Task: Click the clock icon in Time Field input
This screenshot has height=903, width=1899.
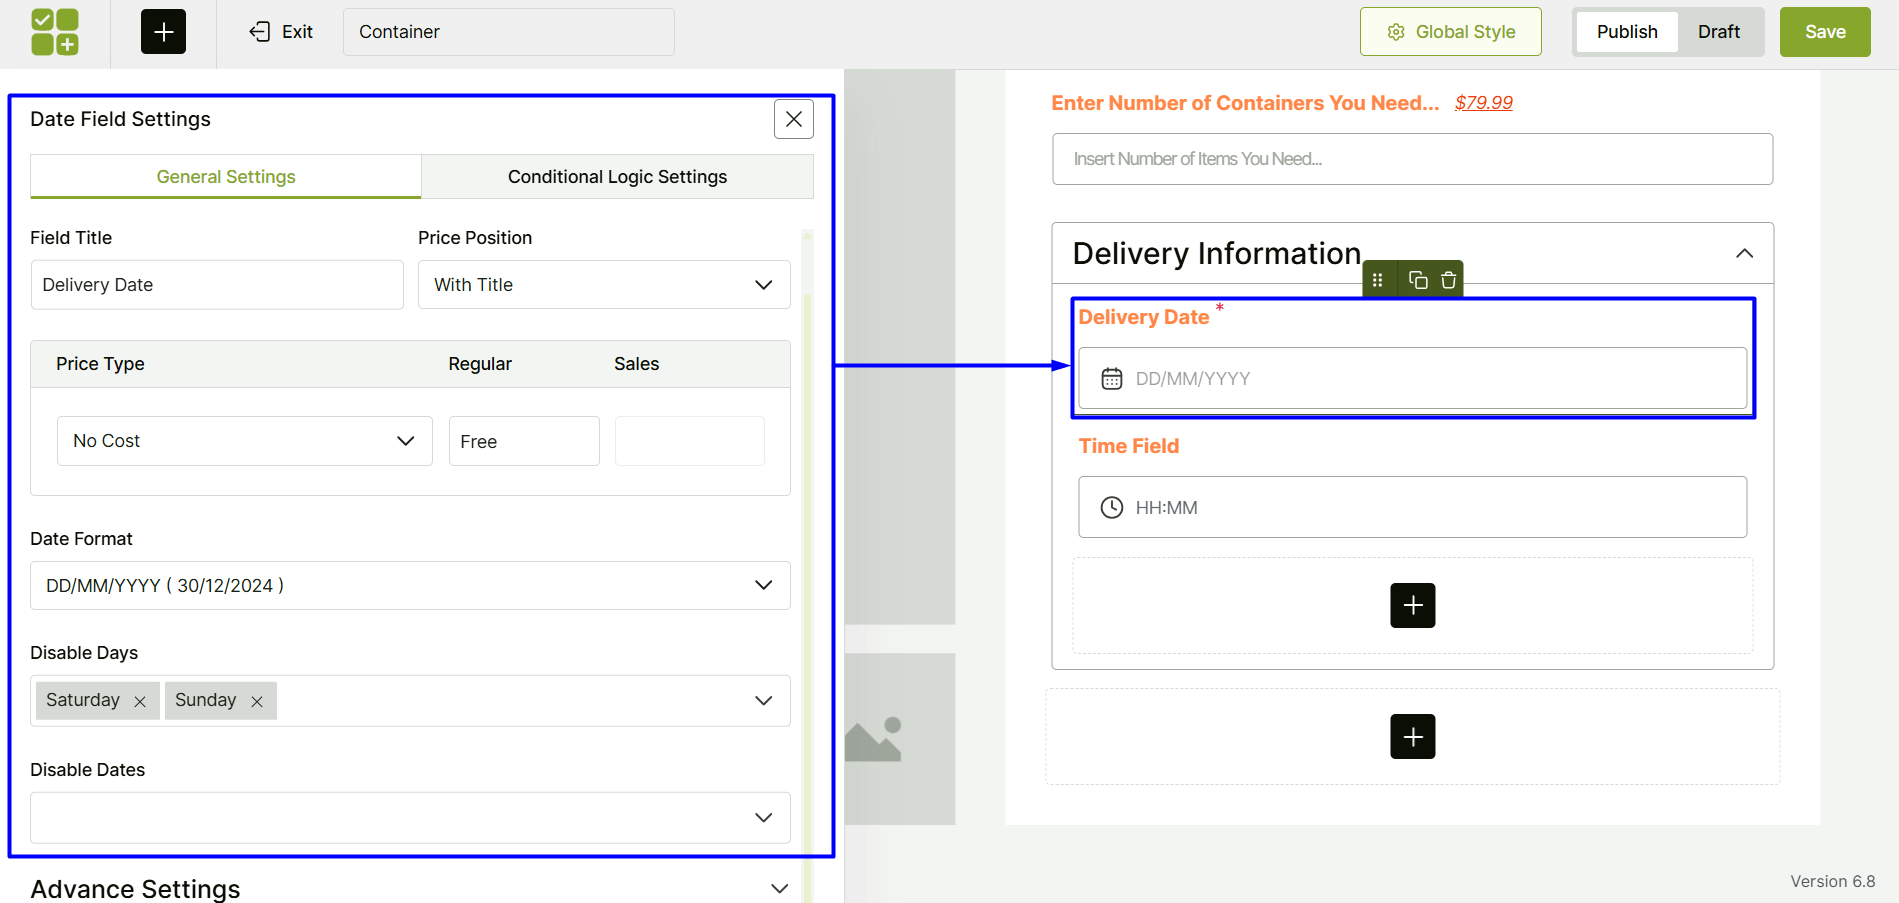Action: [1111, 508]
